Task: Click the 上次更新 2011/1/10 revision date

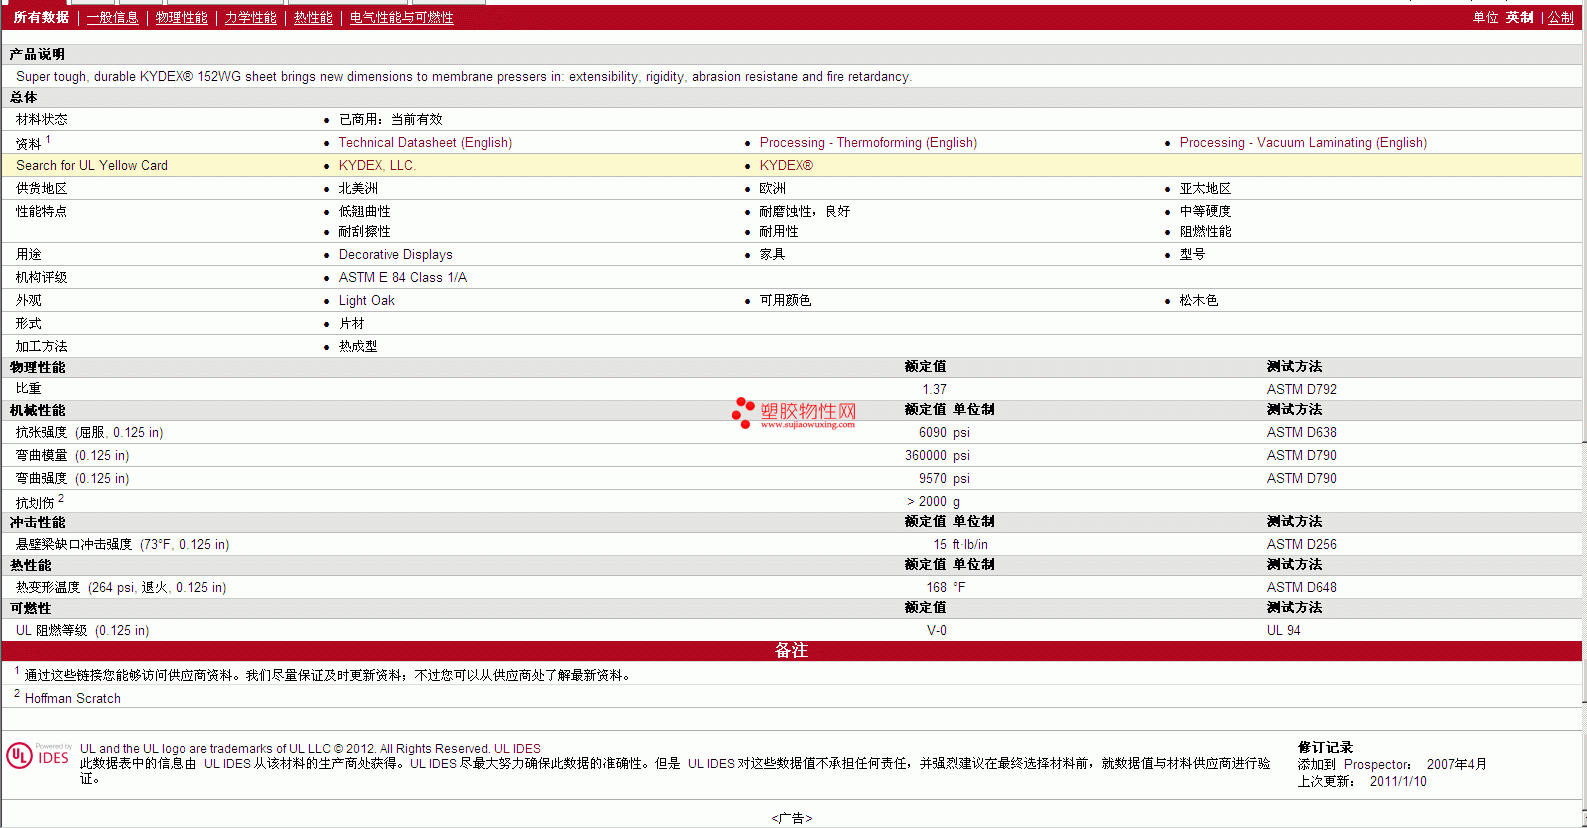Action: 1362,782
